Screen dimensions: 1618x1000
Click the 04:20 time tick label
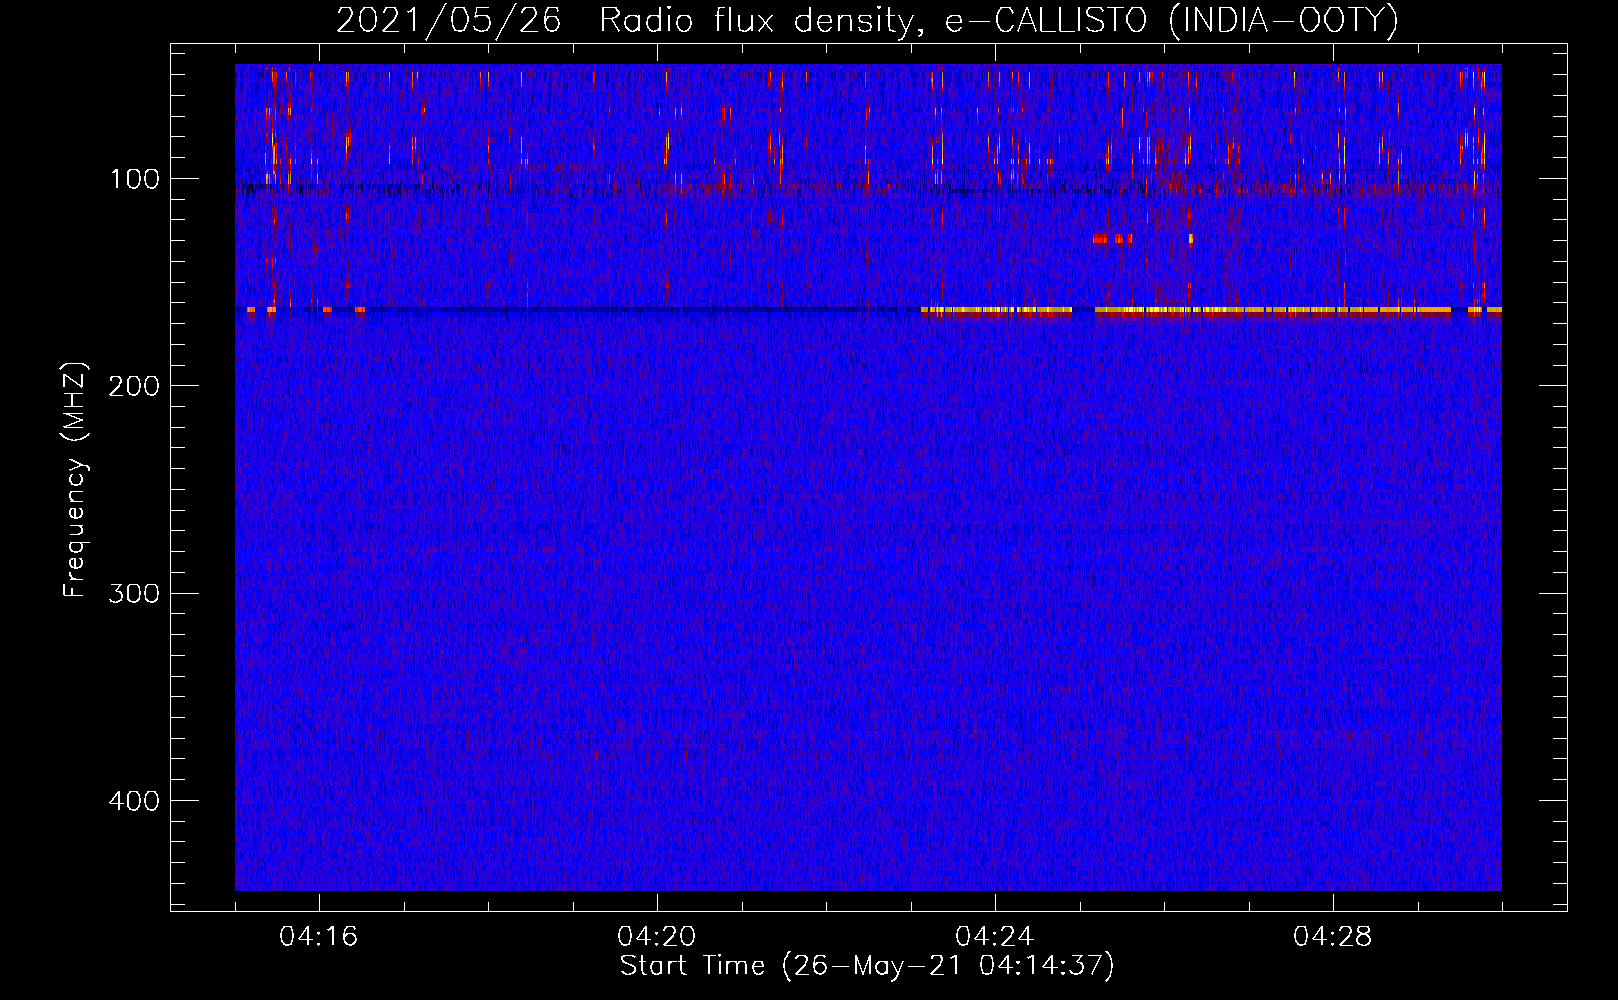tap(657, 937)
